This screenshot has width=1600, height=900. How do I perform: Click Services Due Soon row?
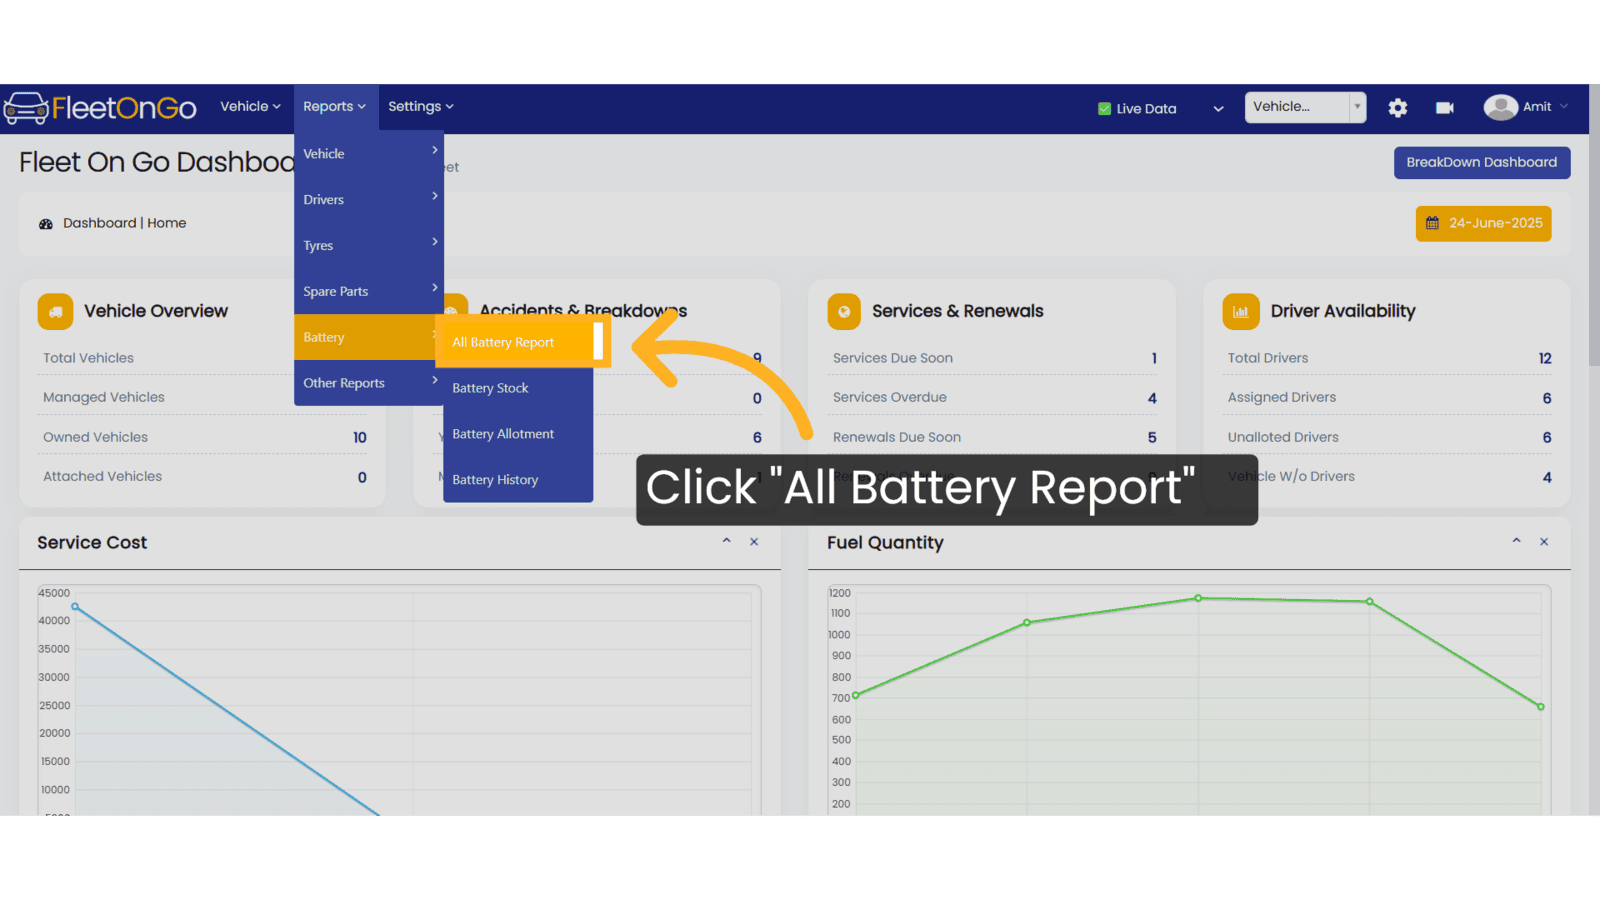click(x=995, y=358)
